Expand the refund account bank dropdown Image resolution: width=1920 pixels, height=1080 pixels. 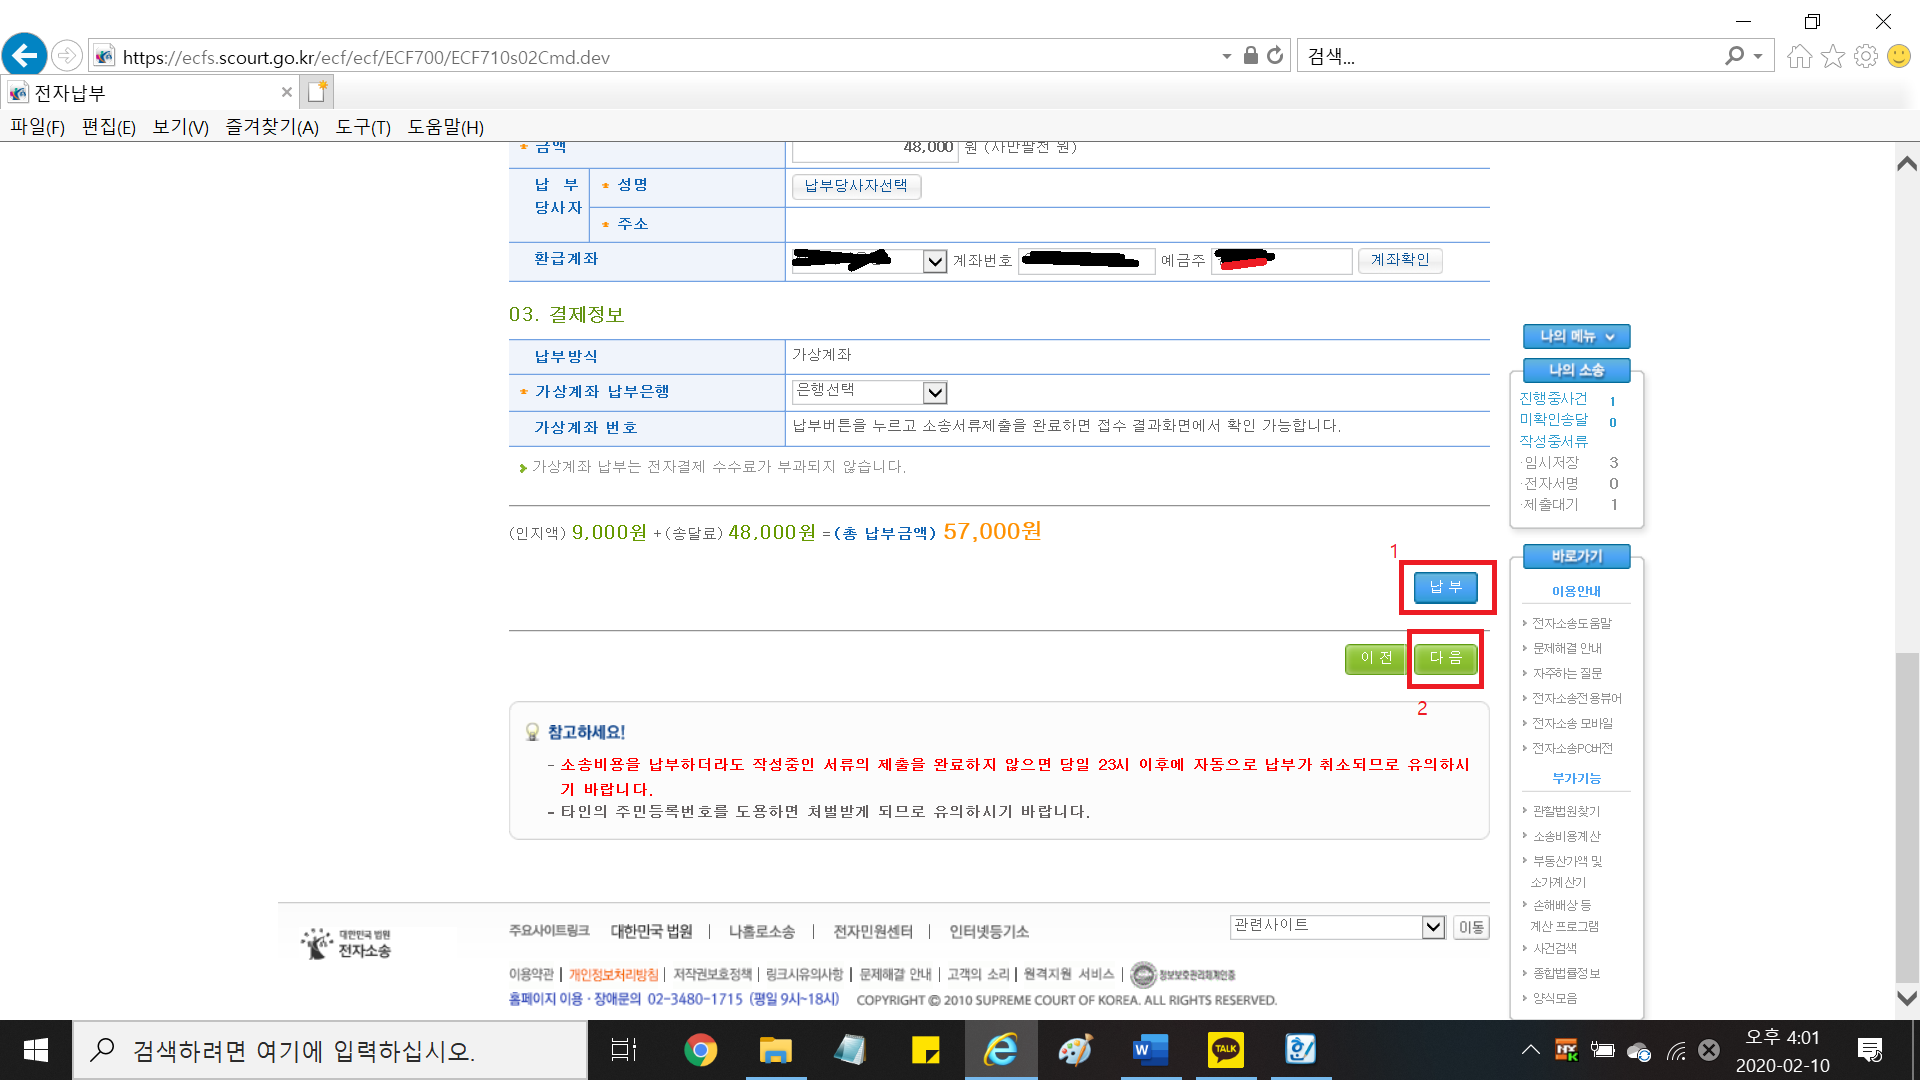pyautogui.click(x=934, y=261)
